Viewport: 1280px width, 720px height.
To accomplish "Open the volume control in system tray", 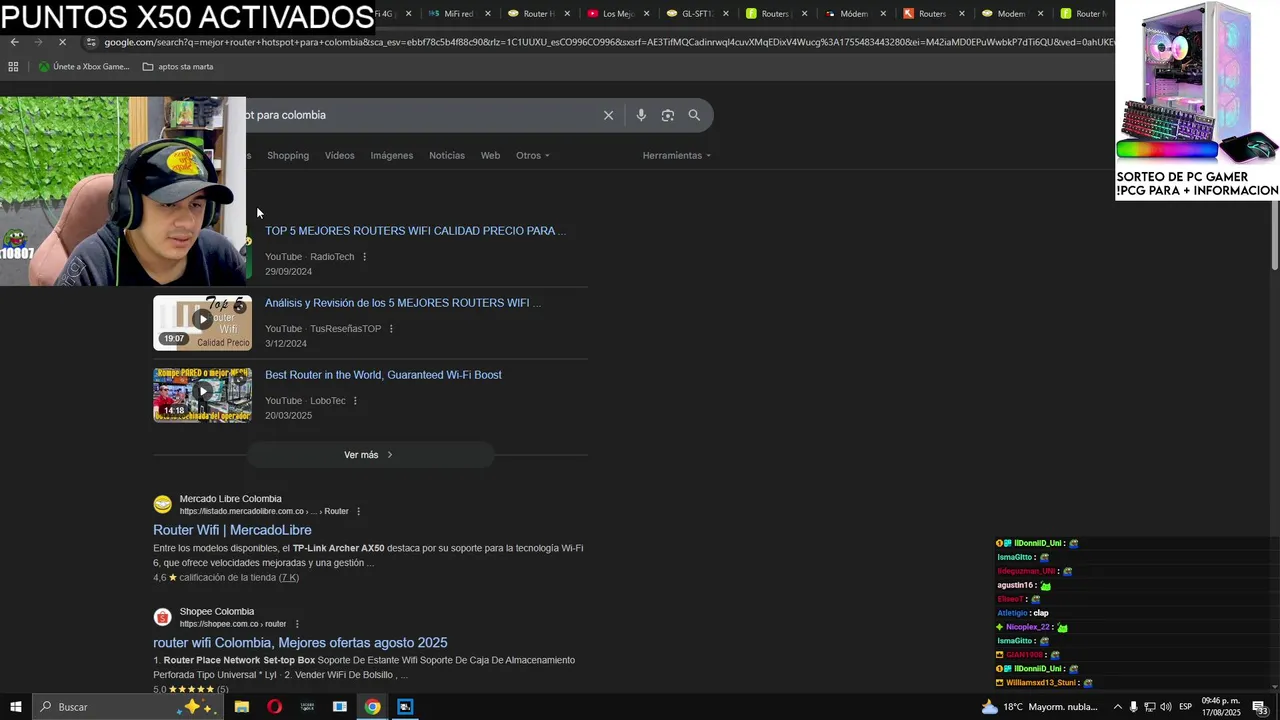I will coord(1166,707).
